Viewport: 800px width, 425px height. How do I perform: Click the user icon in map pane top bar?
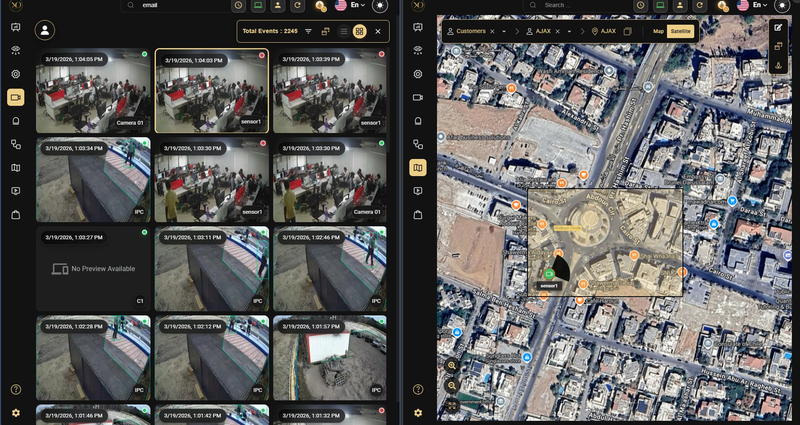click(680, 6)
